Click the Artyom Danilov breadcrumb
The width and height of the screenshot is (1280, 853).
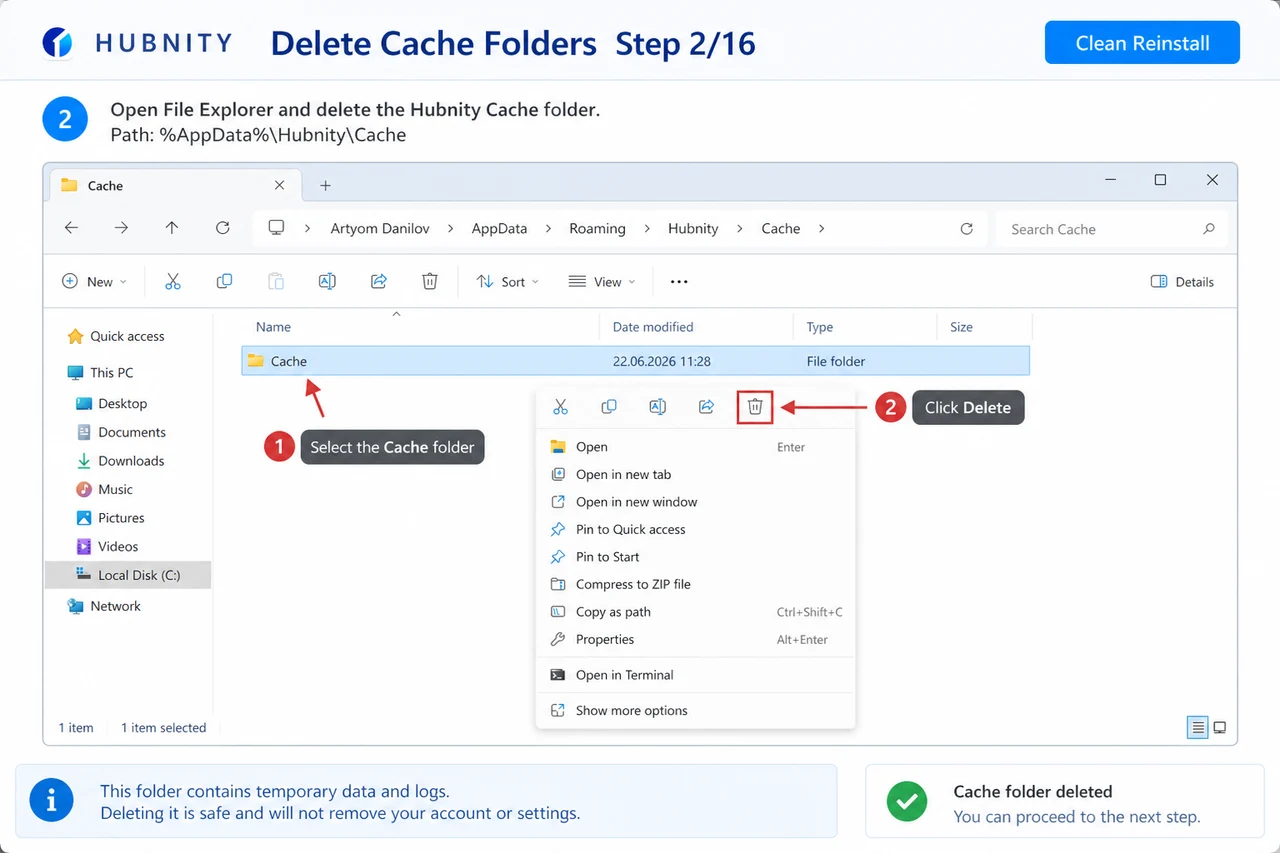pos(380,228)
